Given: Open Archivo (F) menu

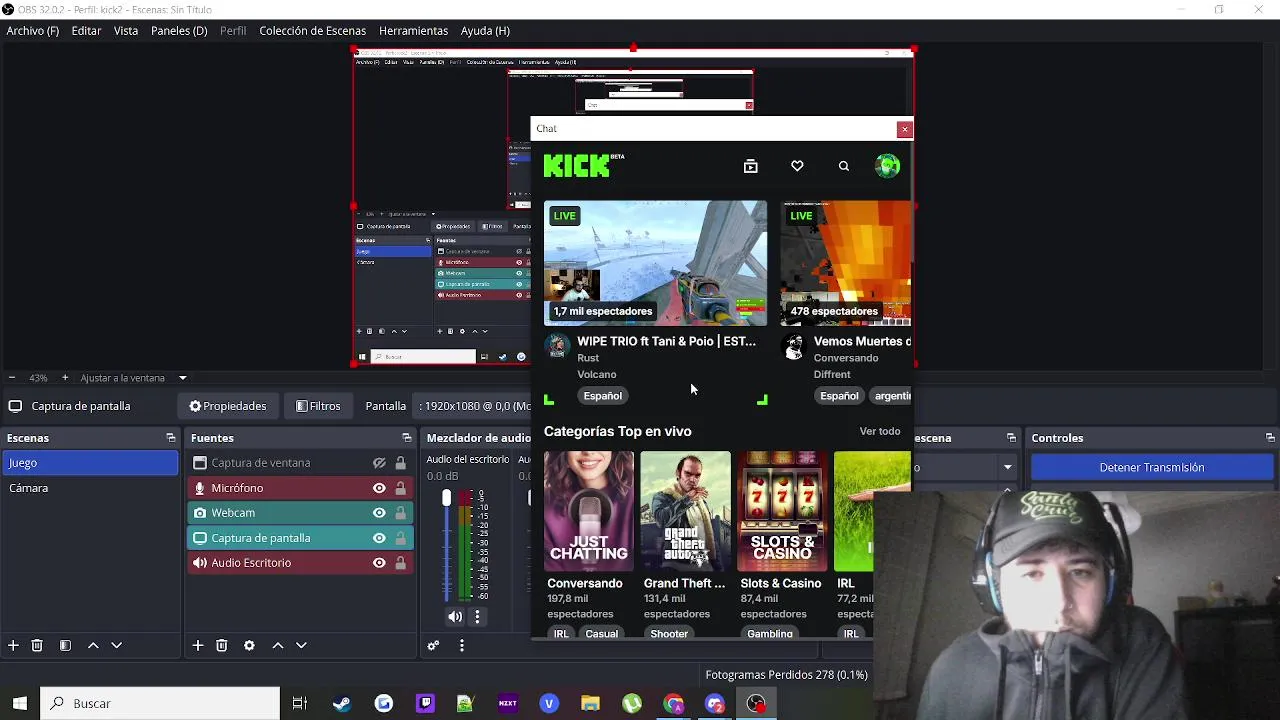Looking at the screenshot, I should (x=33, y=31).
